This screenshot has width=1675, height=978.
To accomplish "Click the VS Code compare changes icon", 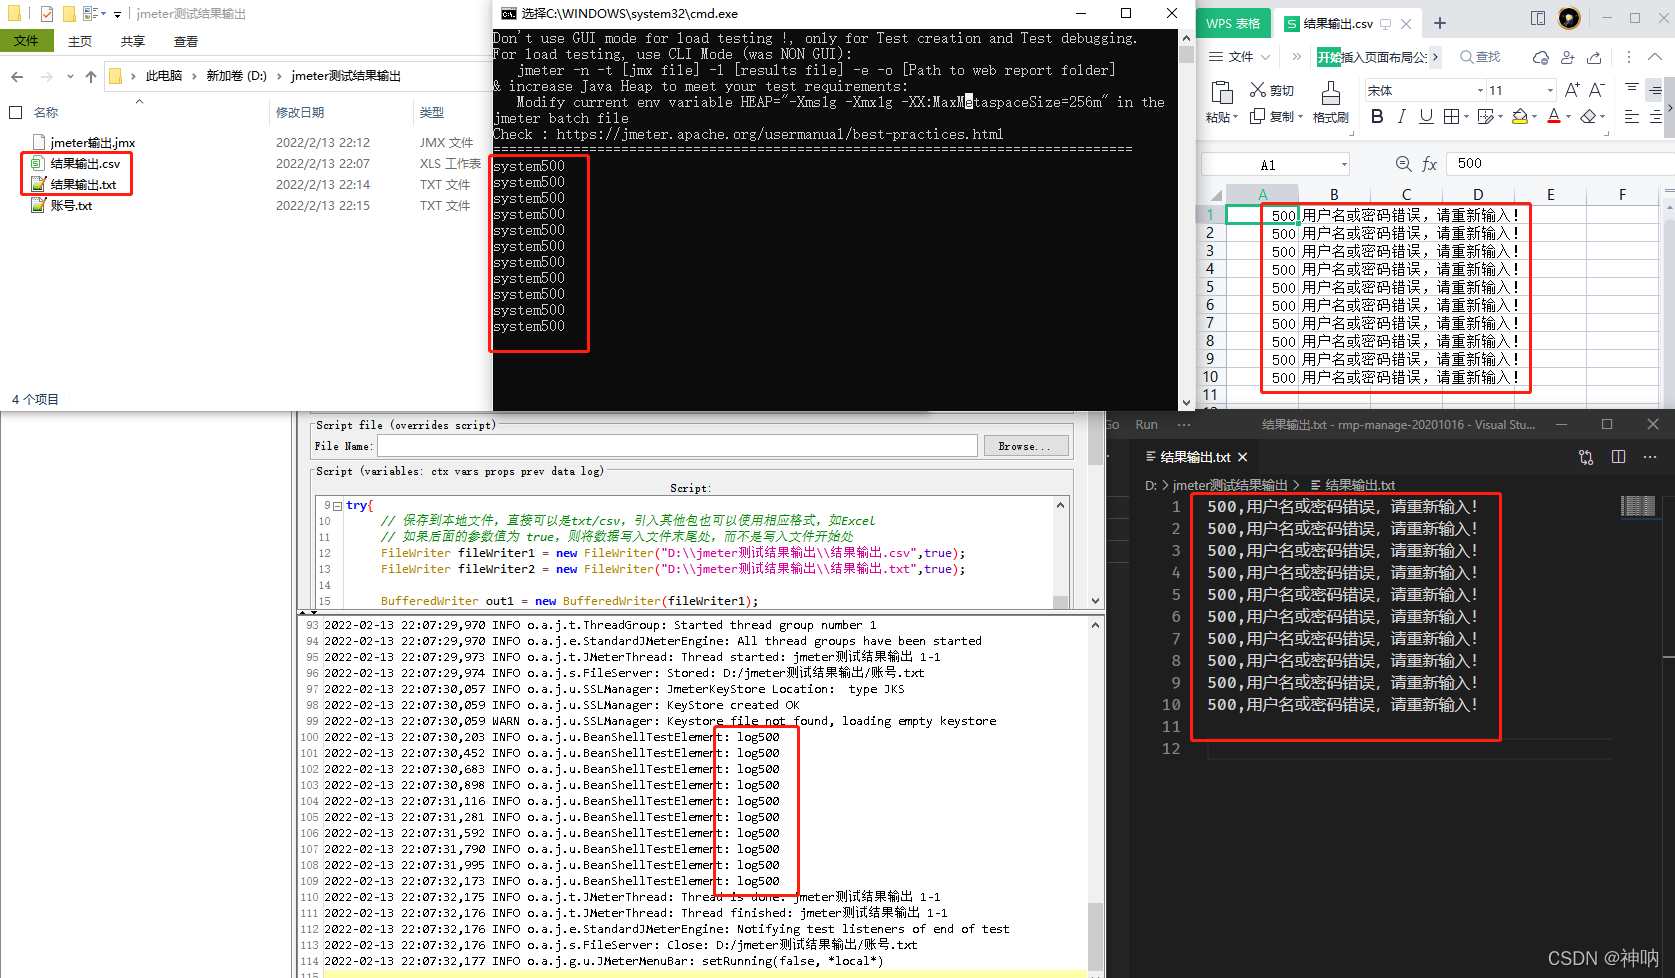I will click(1586, 457).
